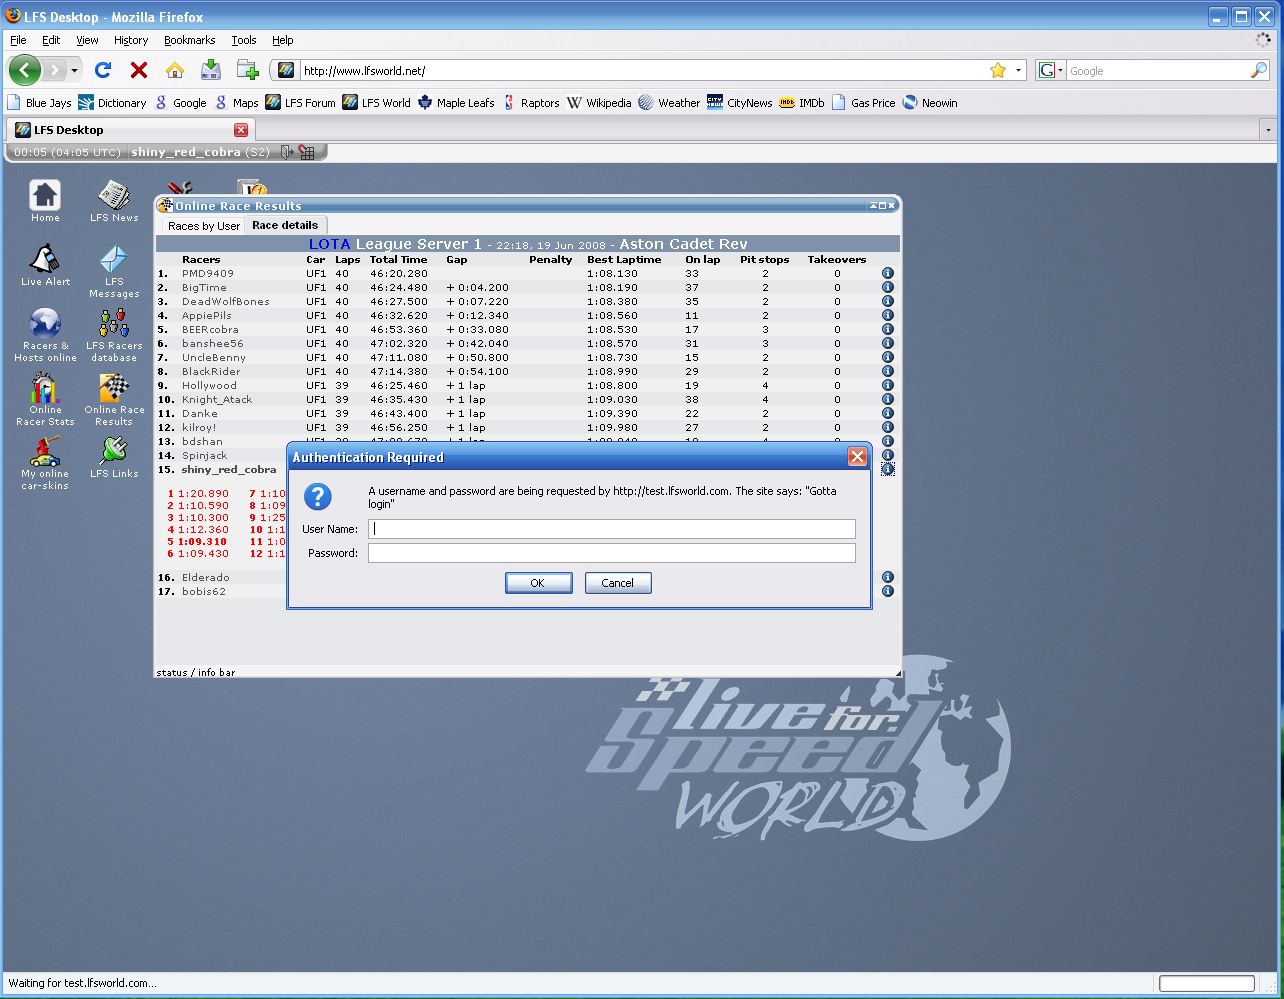Open the Wikipedia bookmark

coord(599,102)
